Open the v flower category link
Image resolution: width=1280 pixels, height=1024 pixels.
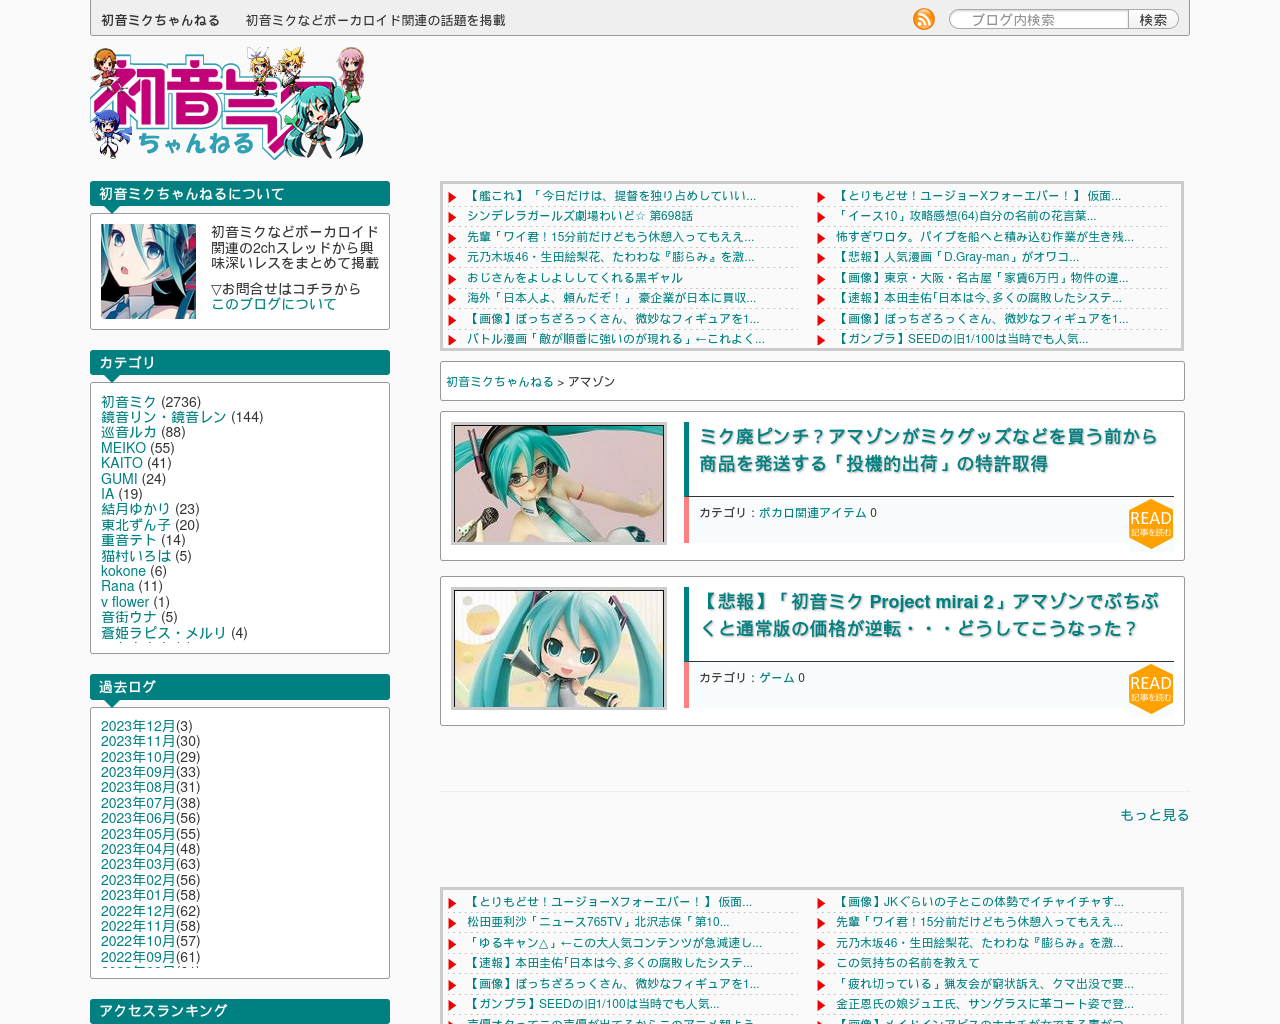[x=125, y=602]
